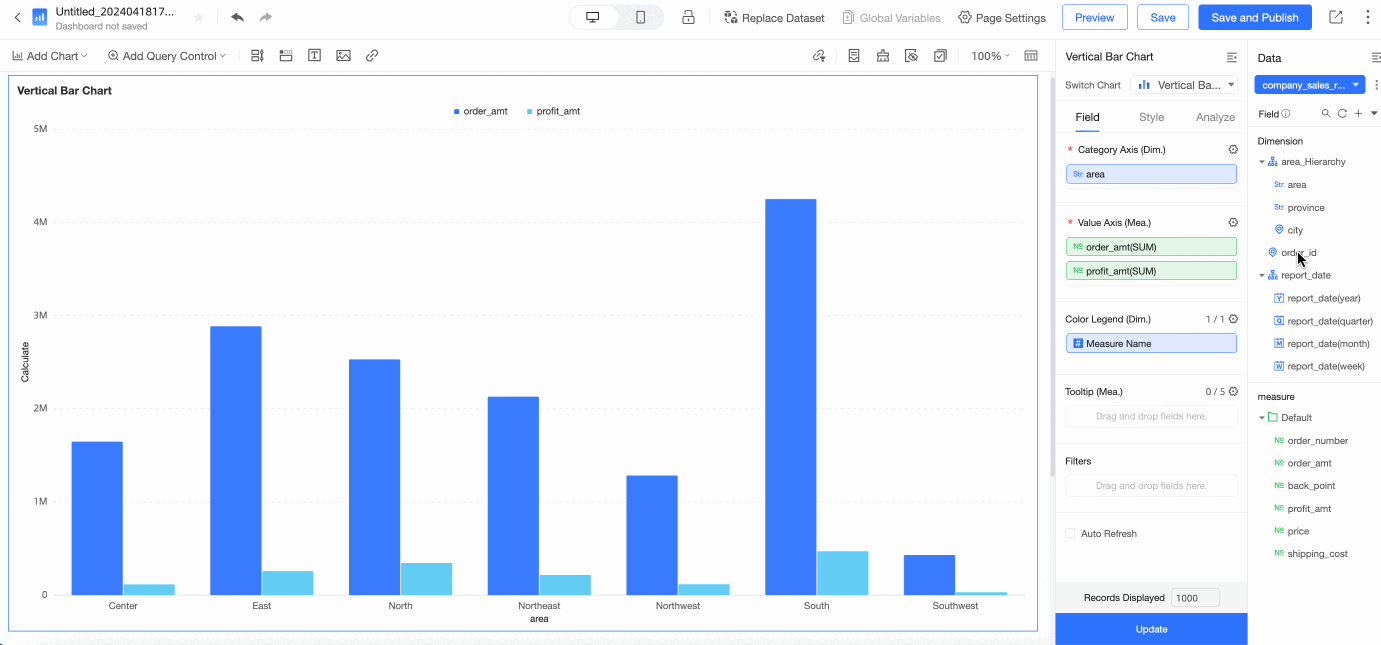The height and width of the screenshot is (645, 1381).
Task: Click the Save button
Action: (1163, 17)
